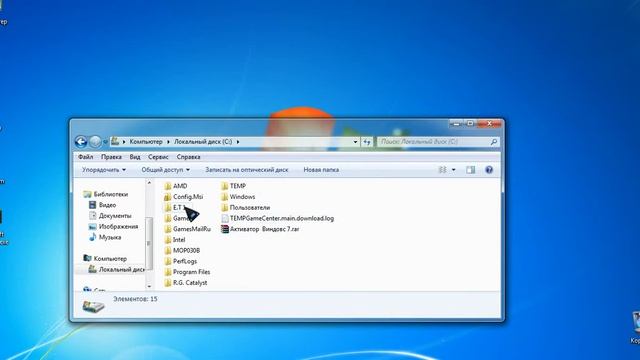Refresh the folder with the refresh button
Image resolution: width=640 pixels, height=360 pixels.
(367, 142)
